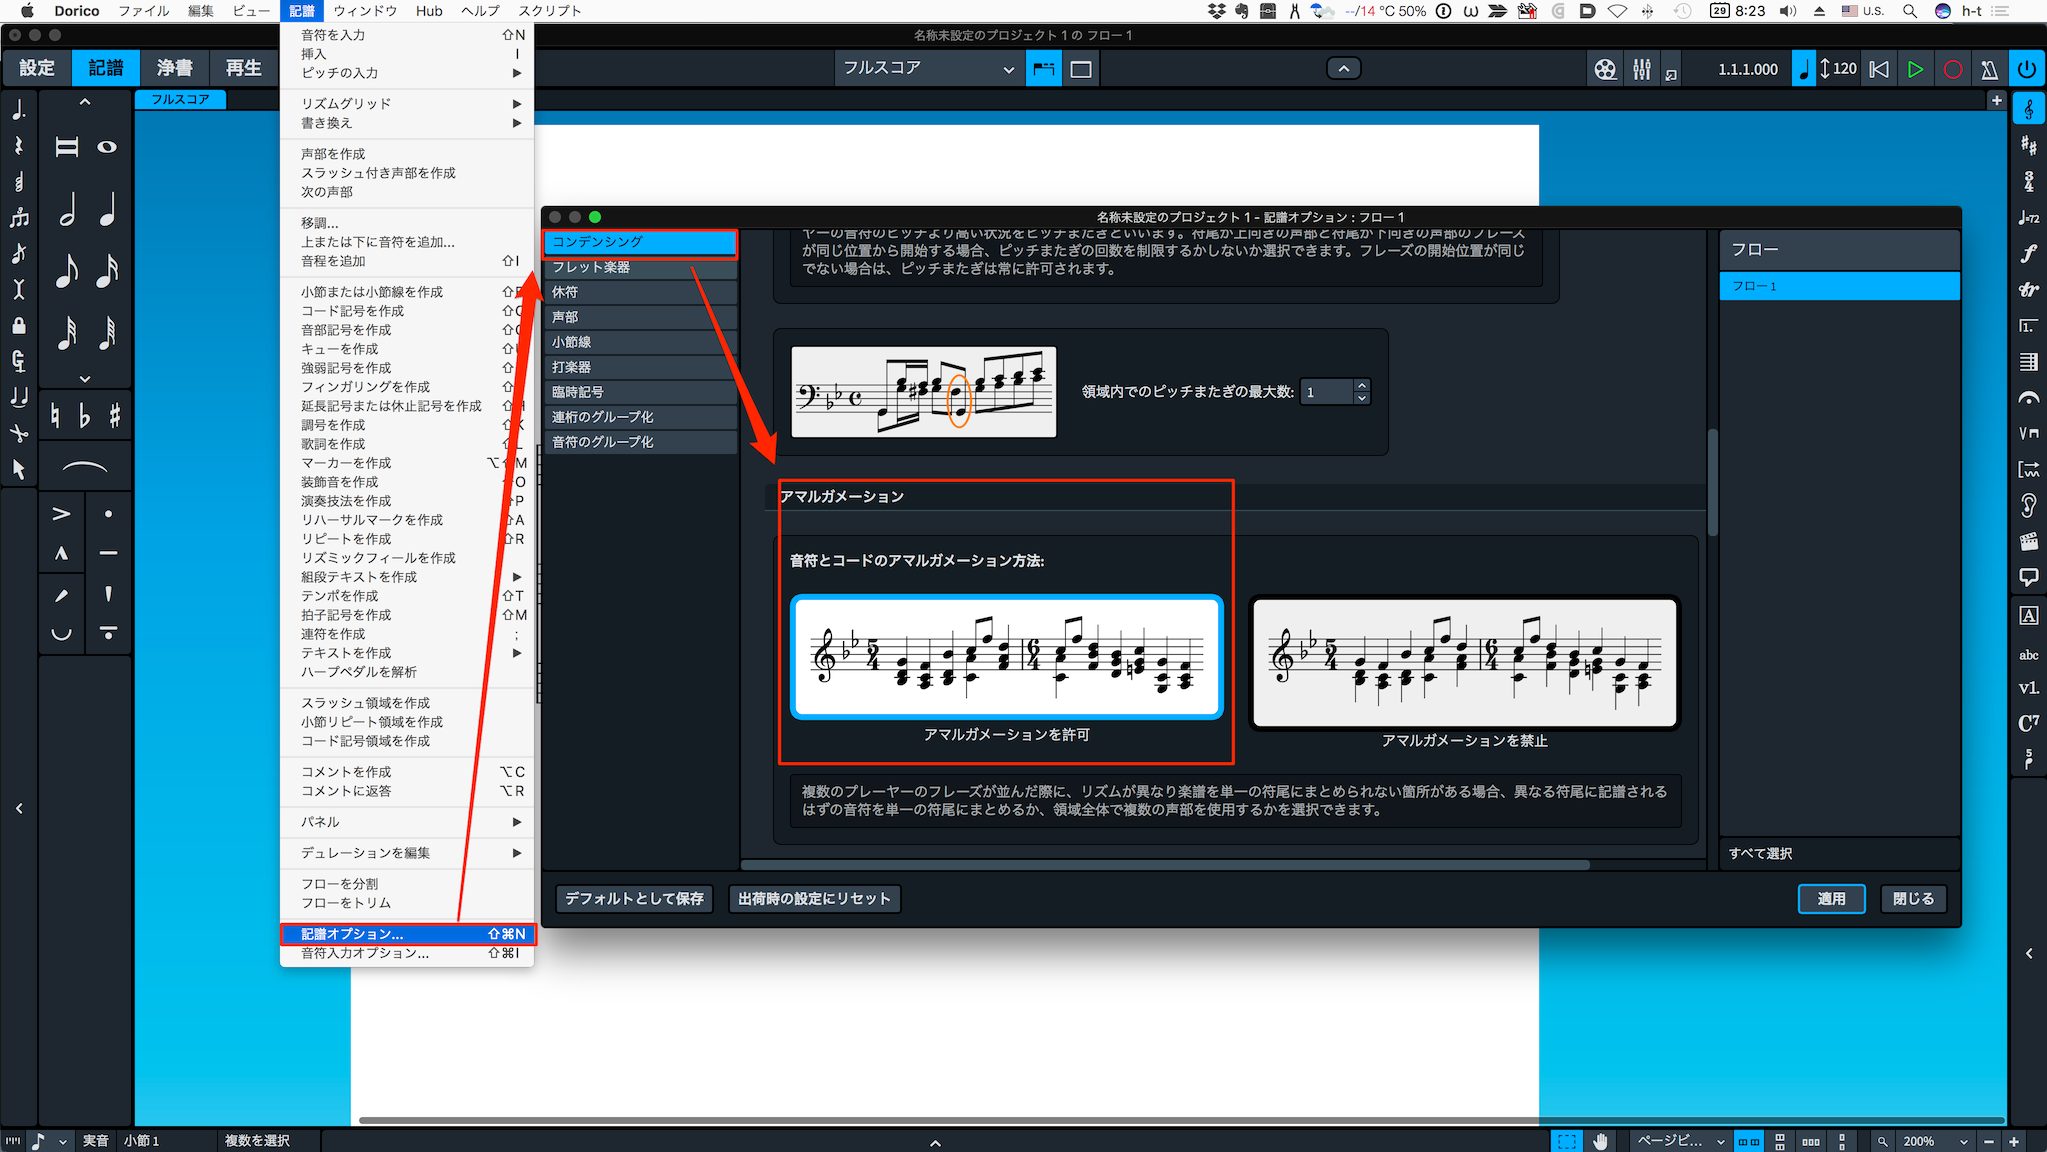2047x1152 pixels.
Task: Open the key signatures panel
Action: point(2028,146)
